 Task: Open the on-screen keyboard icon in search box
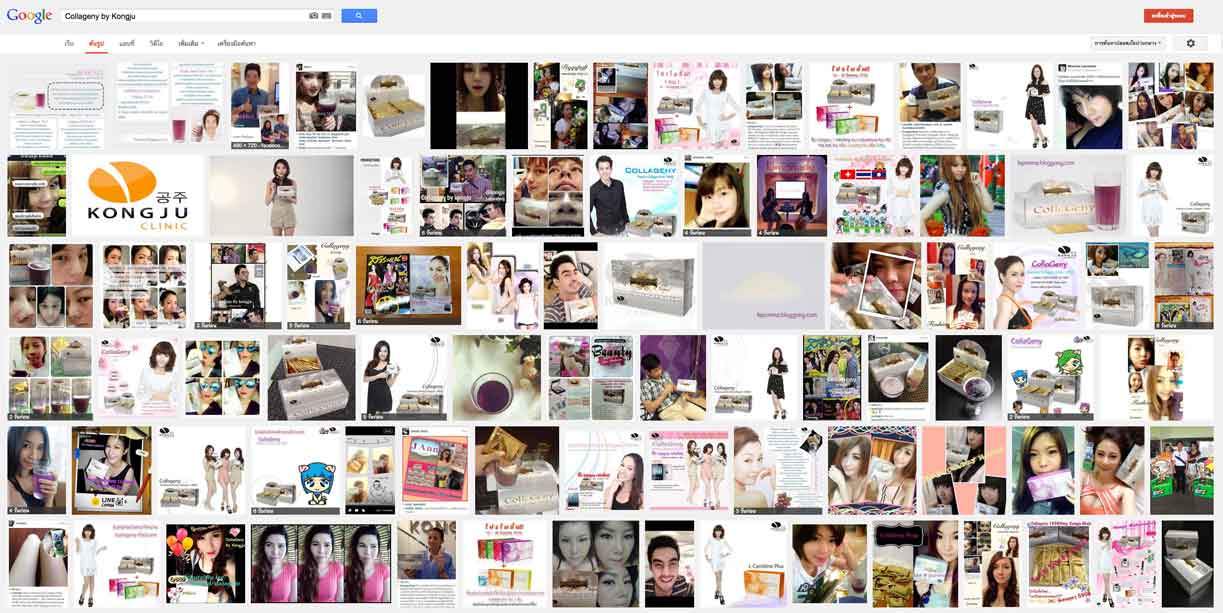pyautogui.click(x=326, y=16)
